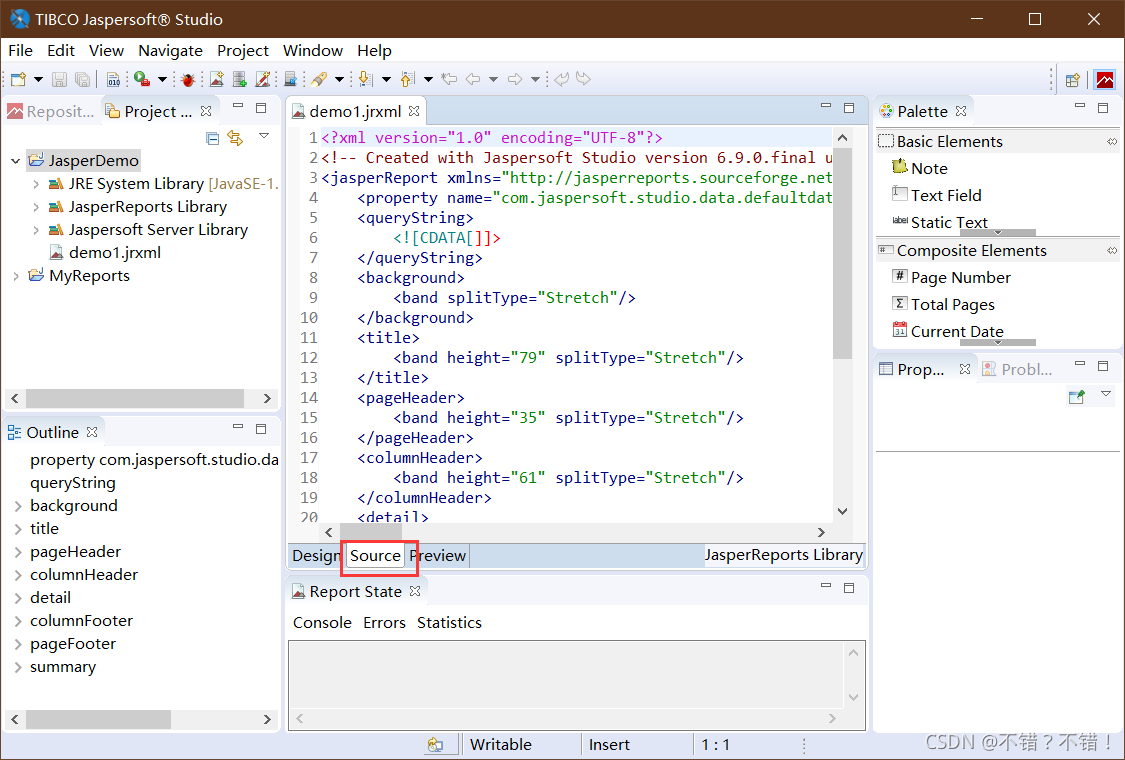The image size is (1125, 760).
Task: Click the Forward navigation arrow icon
Action: point(514,79)
